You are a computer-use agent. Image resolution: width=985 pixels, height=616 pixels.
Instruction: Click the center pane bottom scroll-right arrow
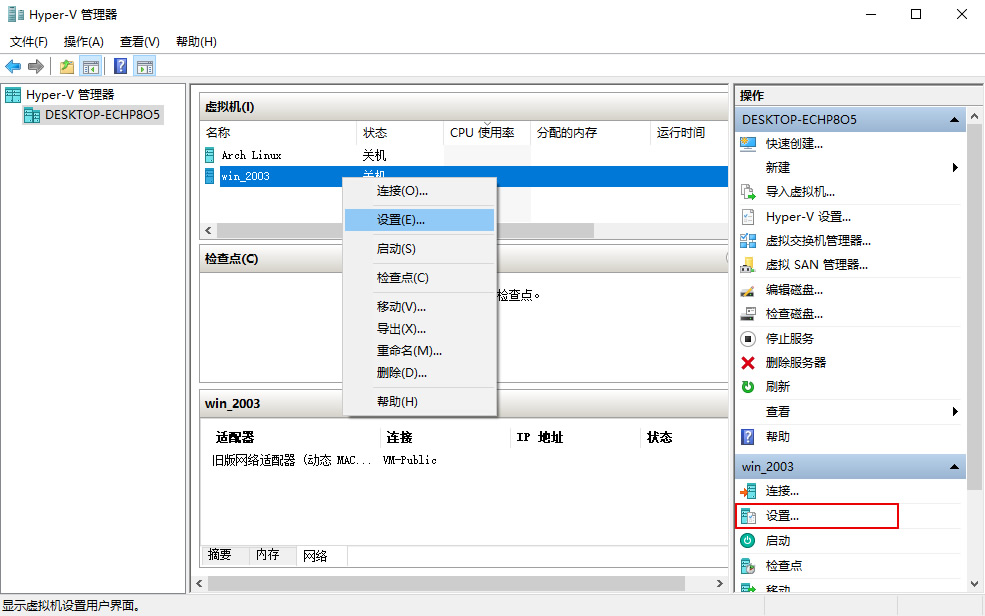(719, 583)
